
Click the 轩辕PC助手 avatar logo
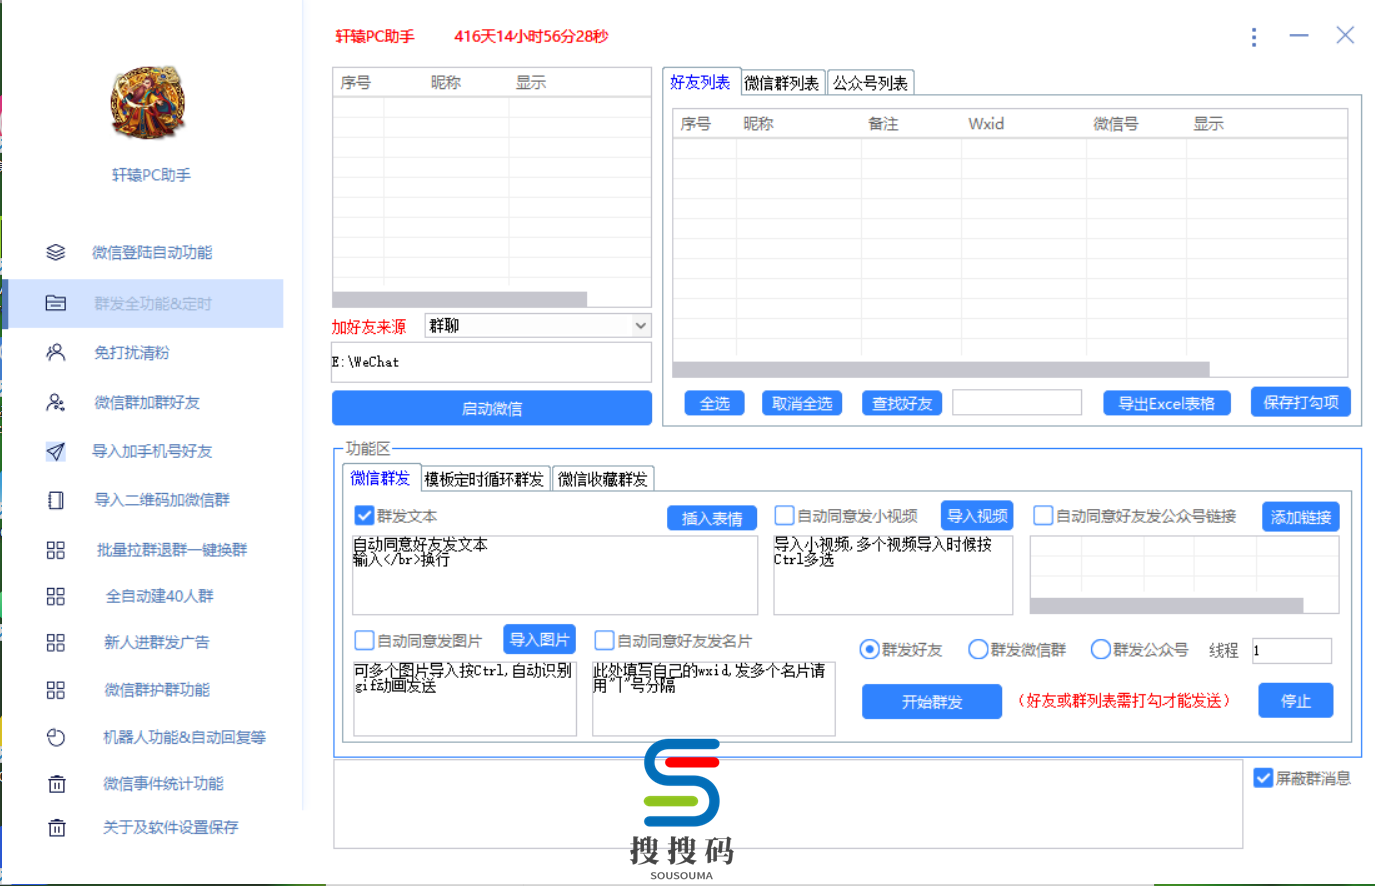coord(148,103)
